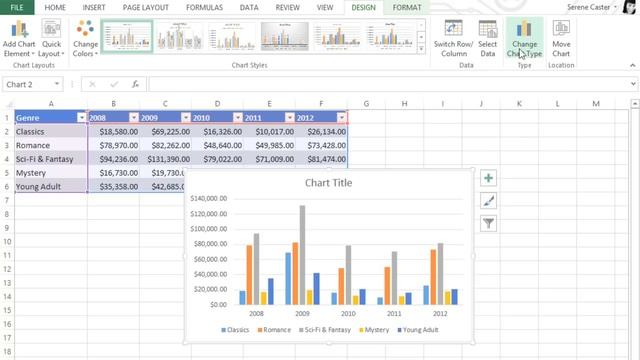640x360 pixels.
Task: Click Chart Styles gallery up arrow
Action: [421, 26]
